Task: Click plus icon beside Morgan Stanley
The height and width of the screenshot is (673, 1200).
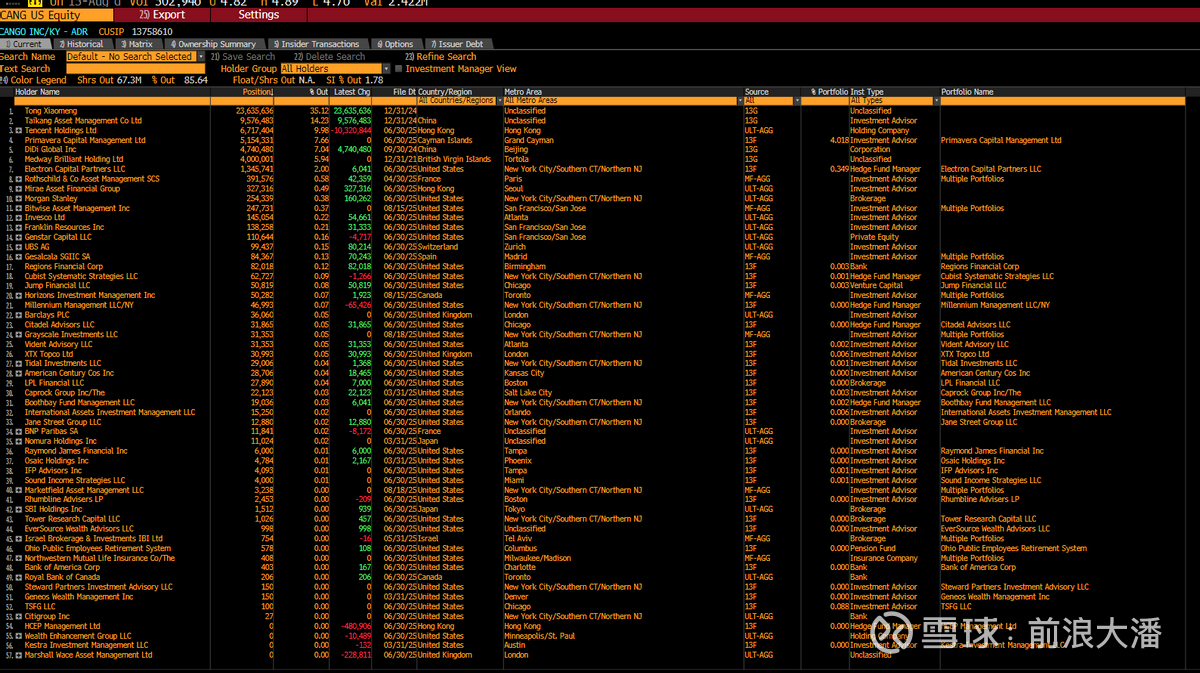Action: point(18,199)
